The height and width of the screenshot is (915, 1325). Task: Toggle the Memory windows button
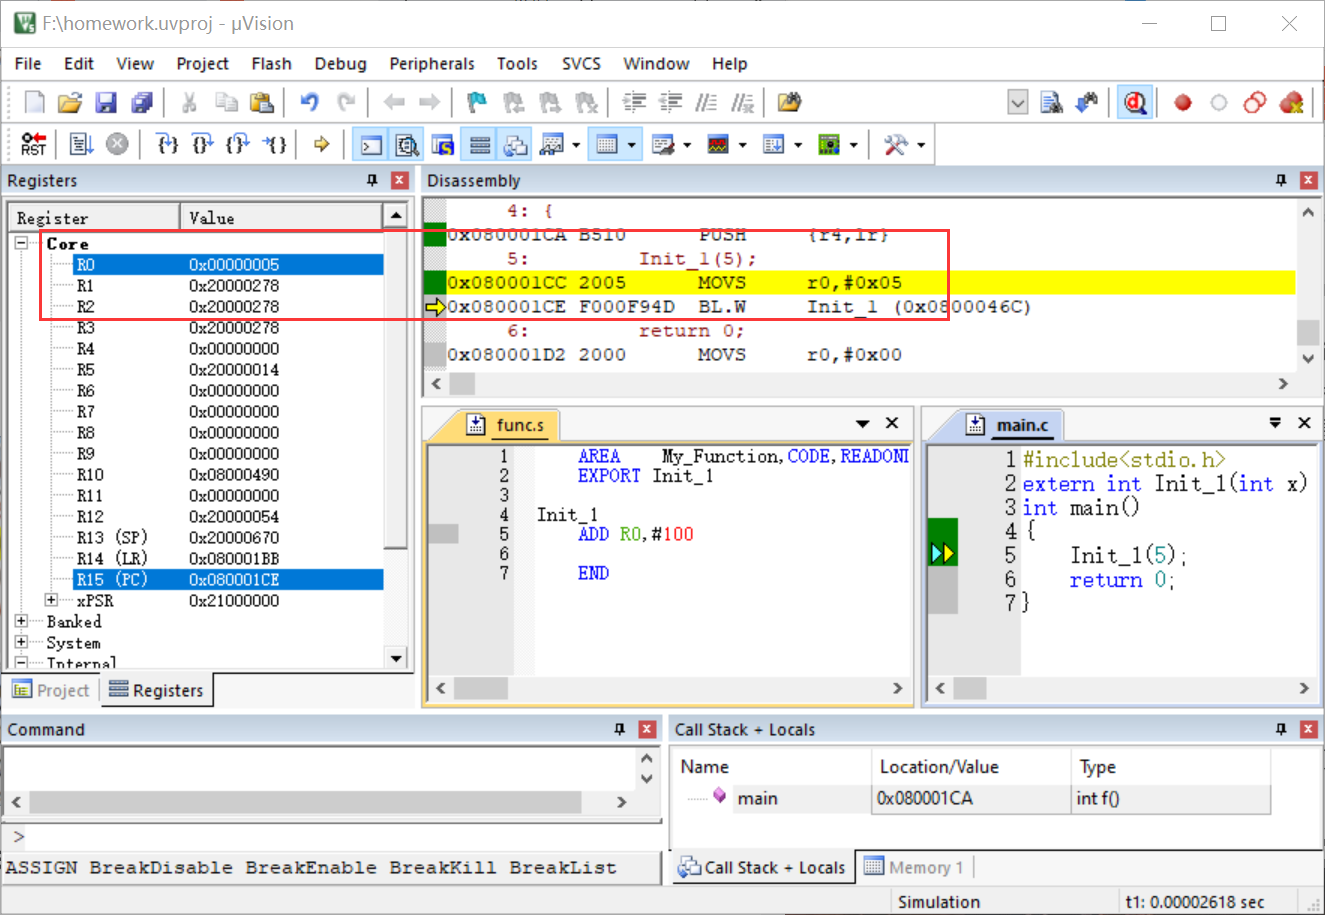606,145
